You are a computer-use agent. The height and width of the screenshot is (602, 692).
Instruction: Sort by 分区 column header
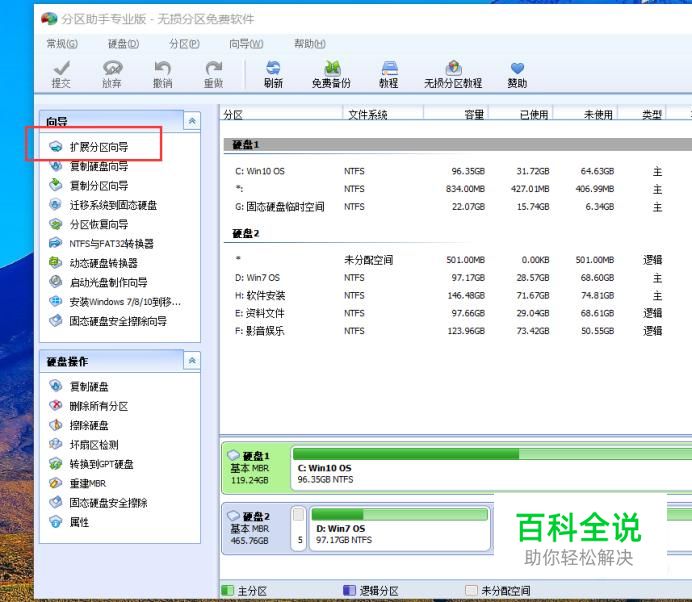click(x=281, y=115)
